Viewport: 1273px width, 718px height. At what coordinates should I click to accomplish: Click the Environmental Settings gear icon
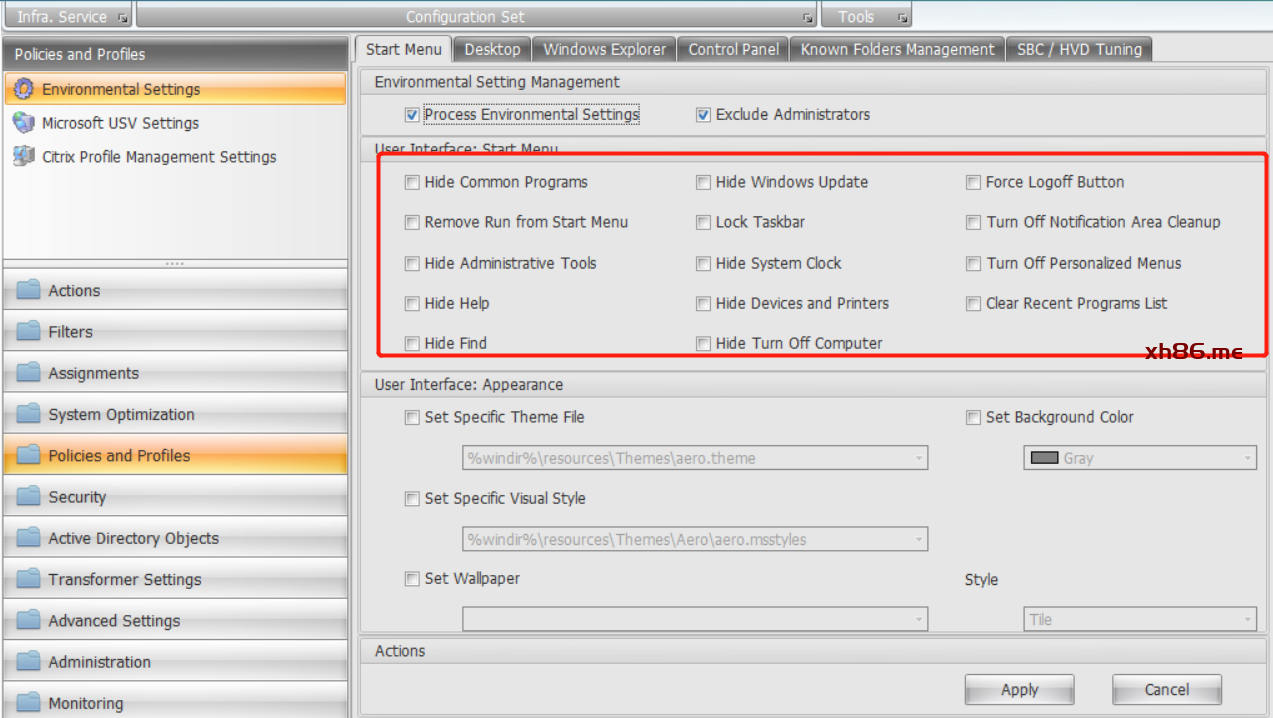23,89
